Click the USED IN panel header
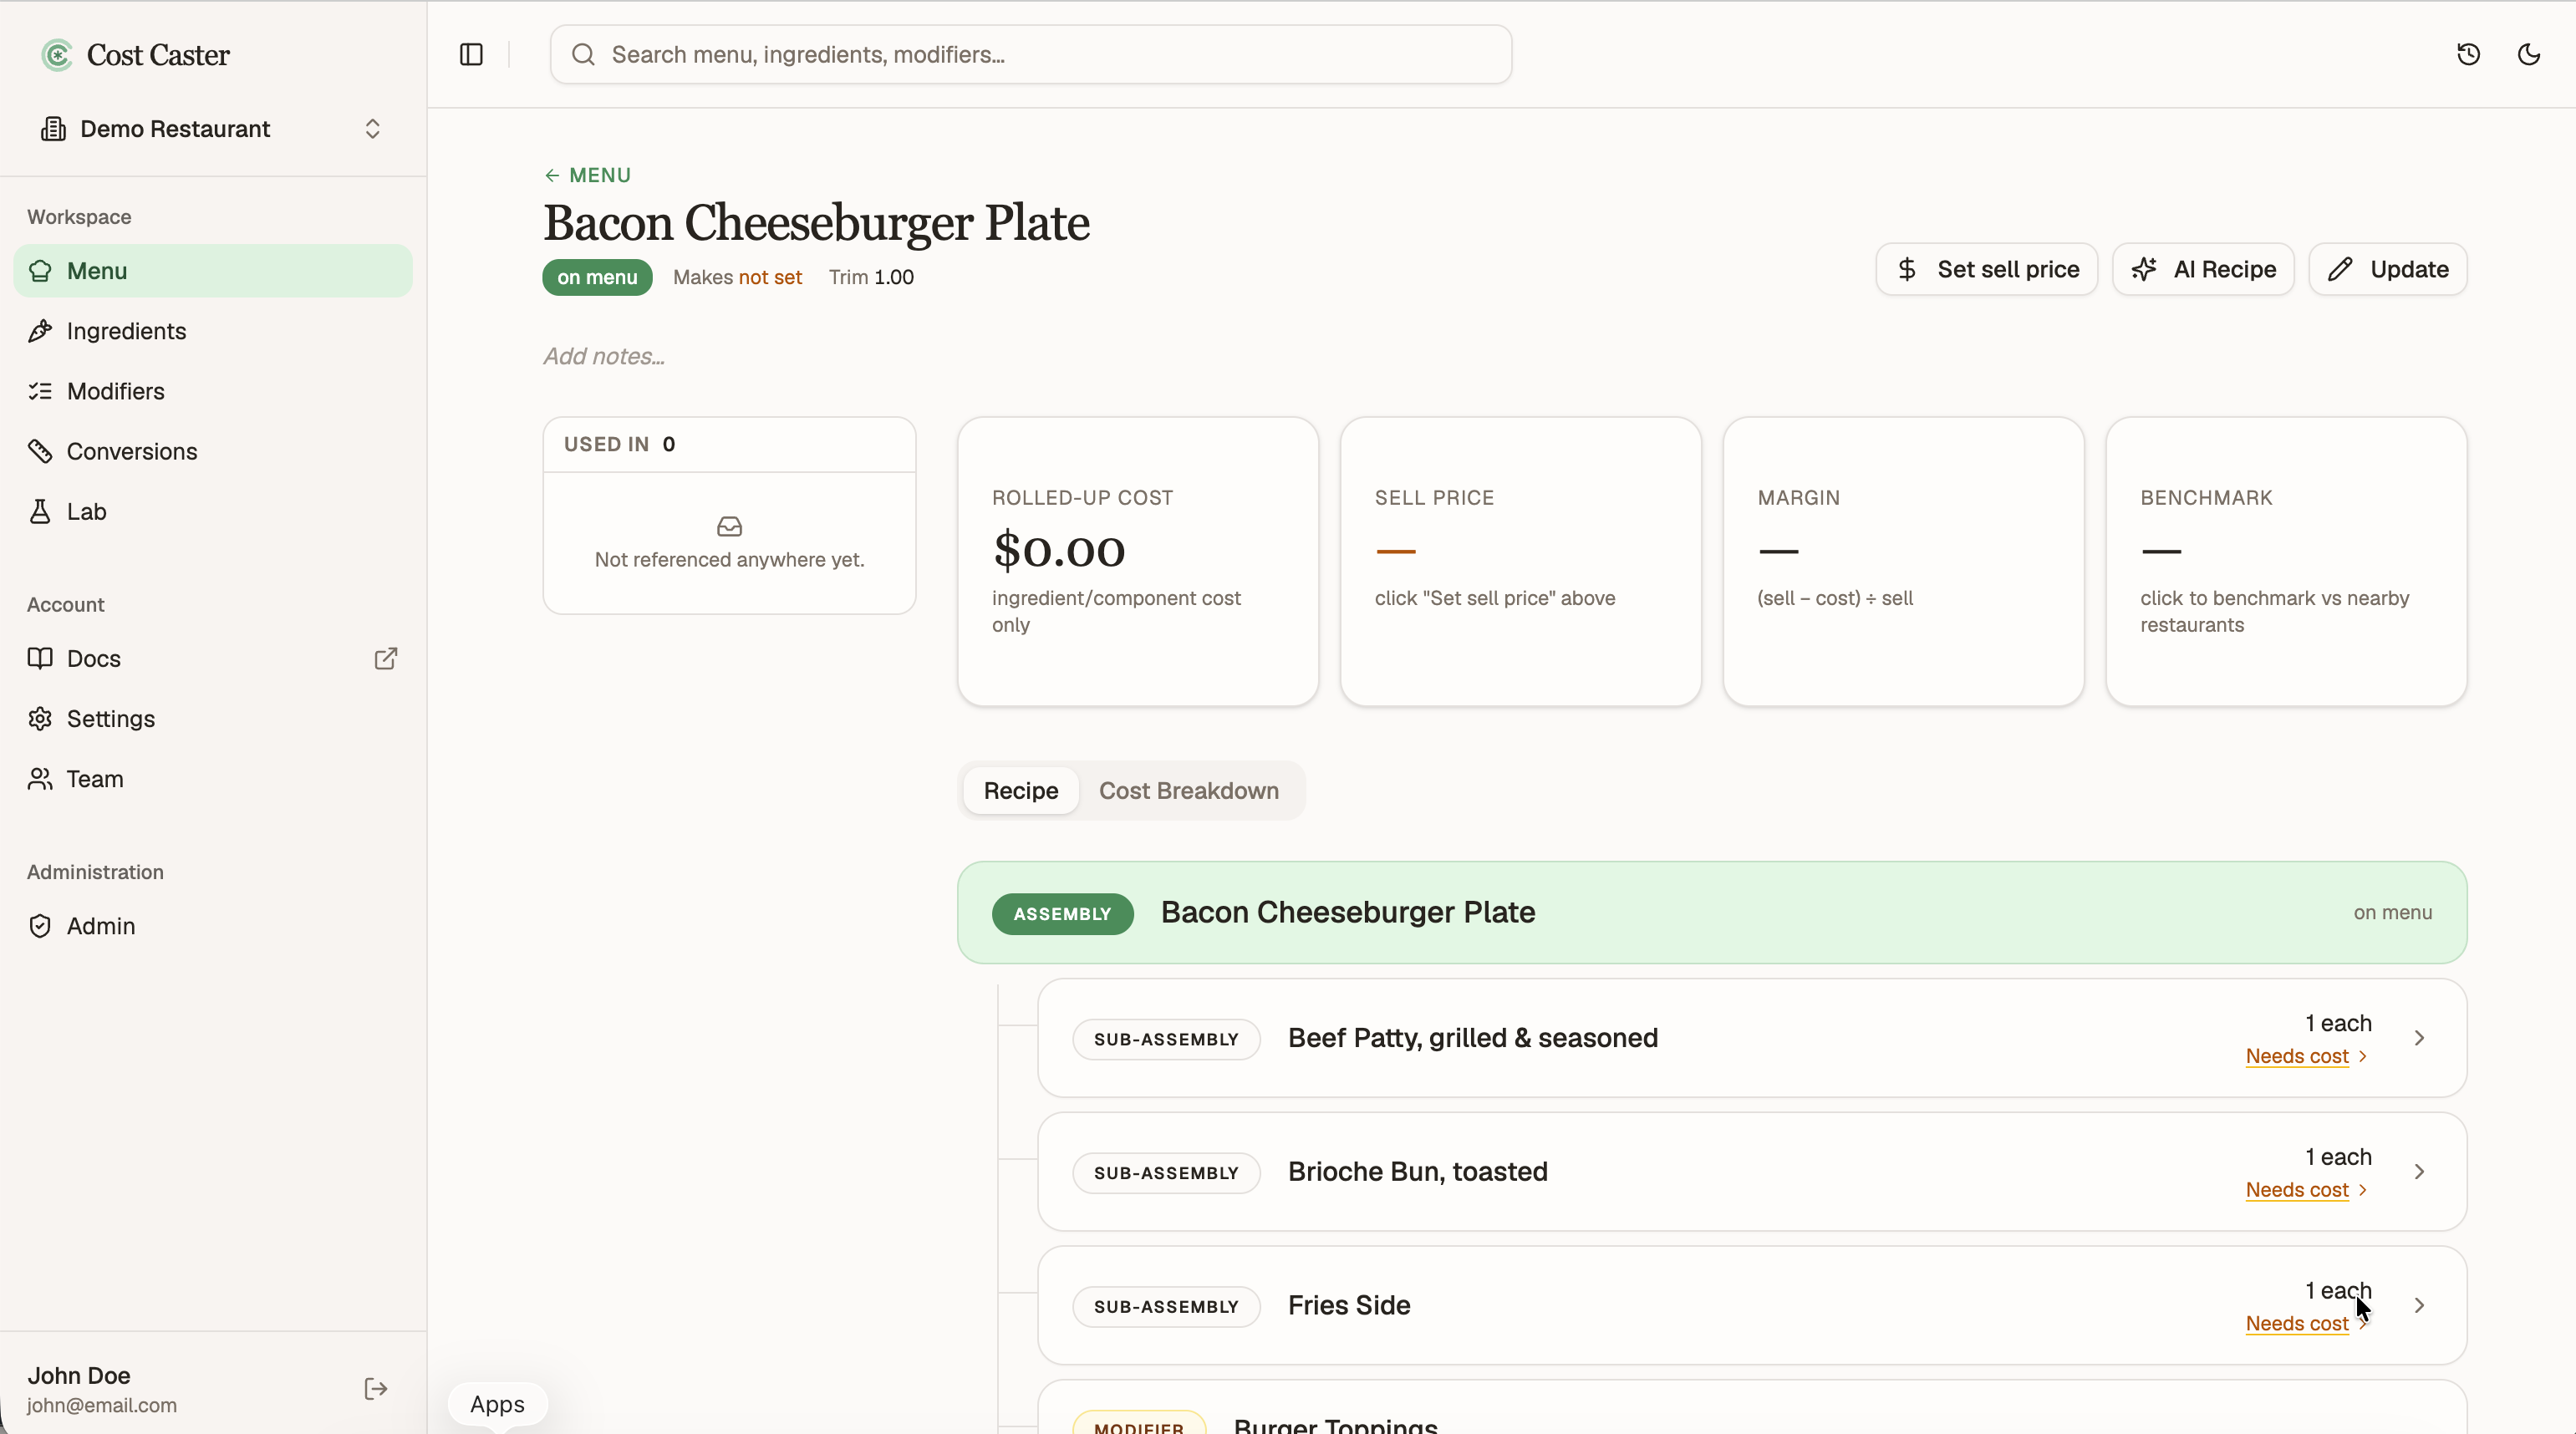Image resolution: width=2576 pixels, height=1434 pixels. (729, 445)
